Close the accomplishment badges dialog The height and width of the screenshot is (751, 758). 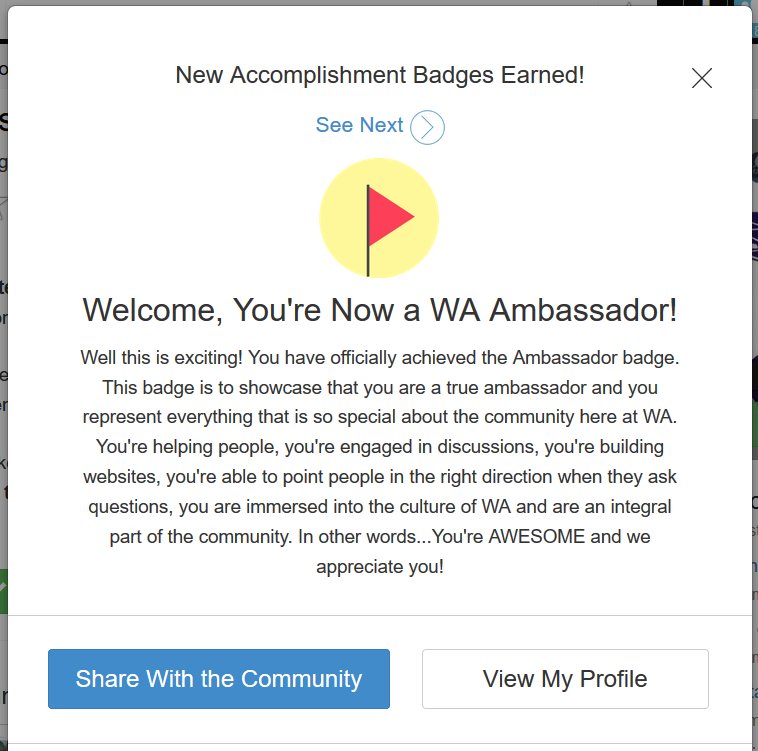click(x=701, y=78)
